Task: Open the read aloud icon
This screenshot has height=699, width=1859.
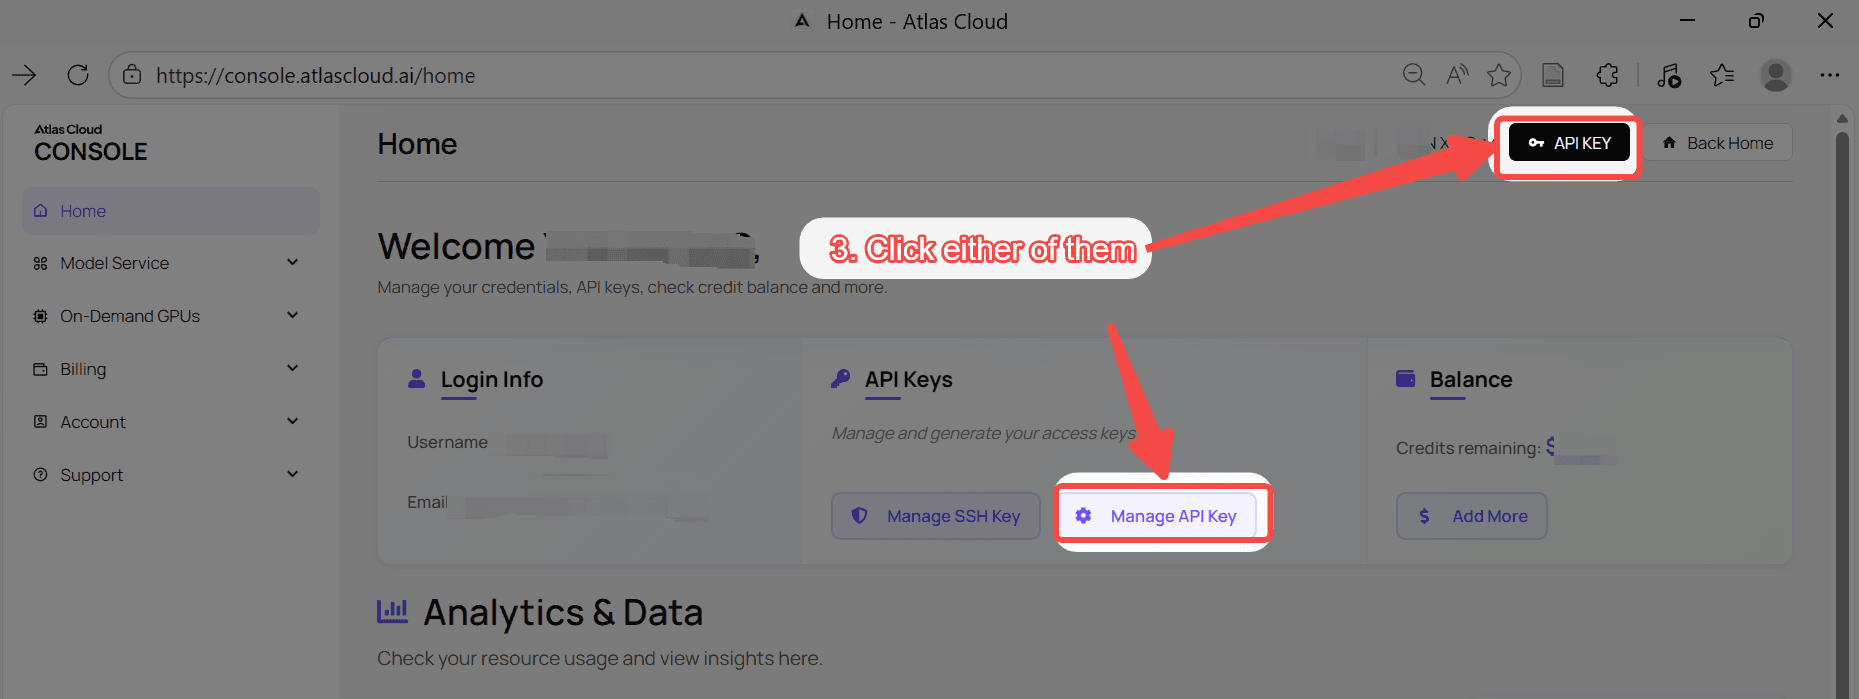Action: [1457, 75]
